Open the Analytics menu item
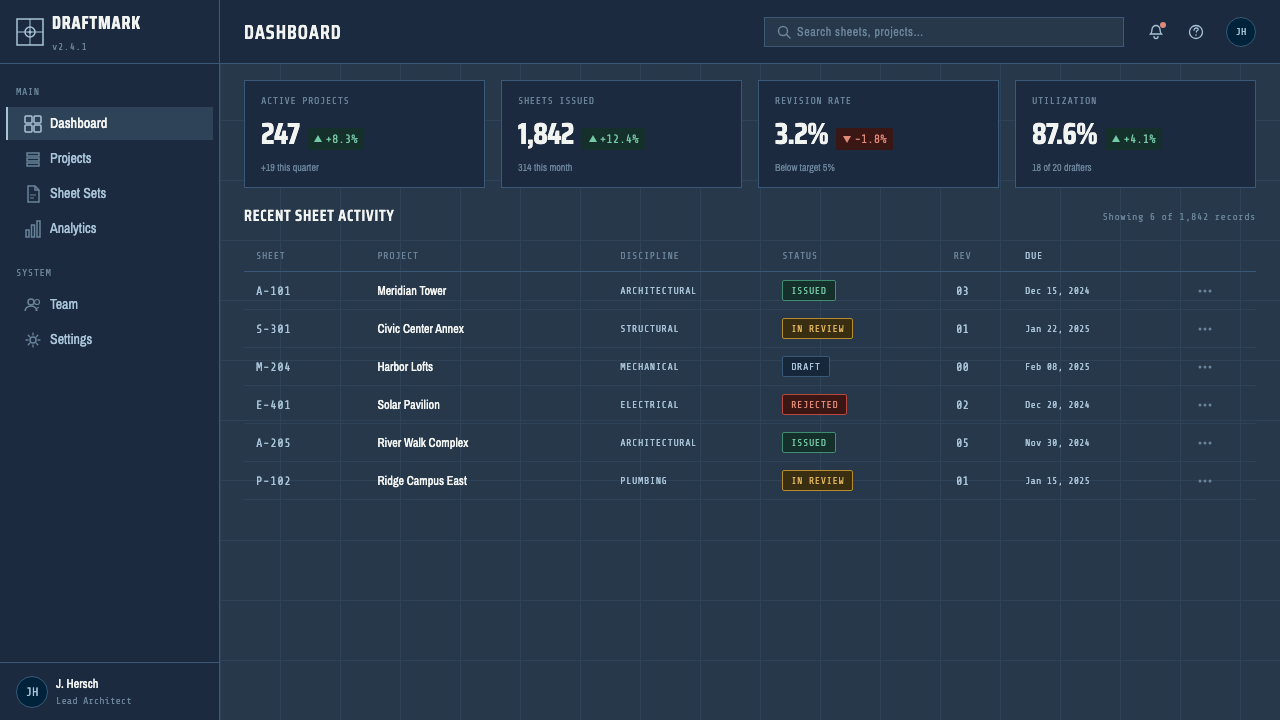 point(110,229)
